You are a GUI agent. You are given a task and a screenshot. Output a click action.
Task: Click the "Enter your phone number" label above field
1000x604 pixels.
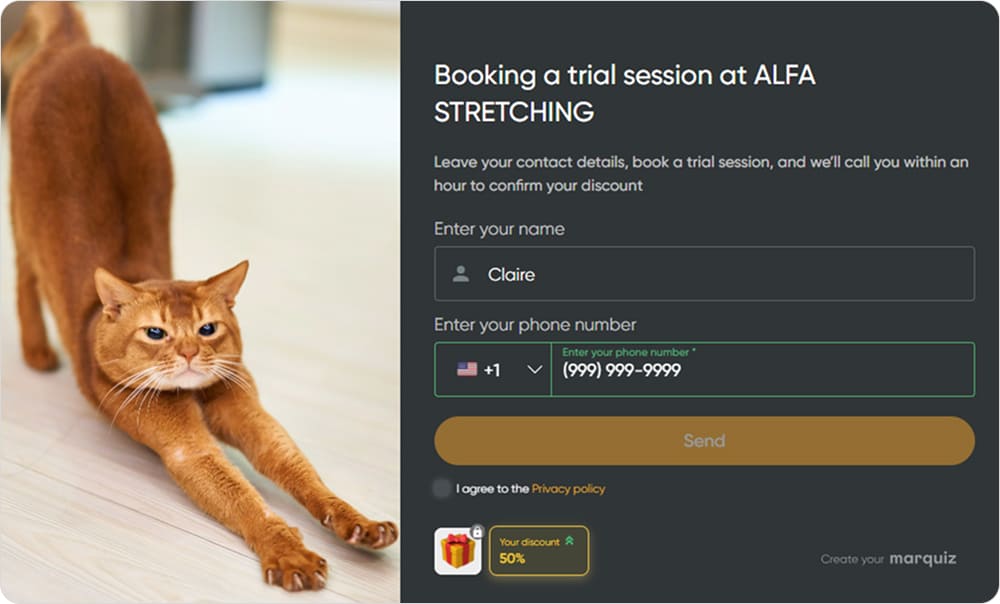tap(535, 325)
